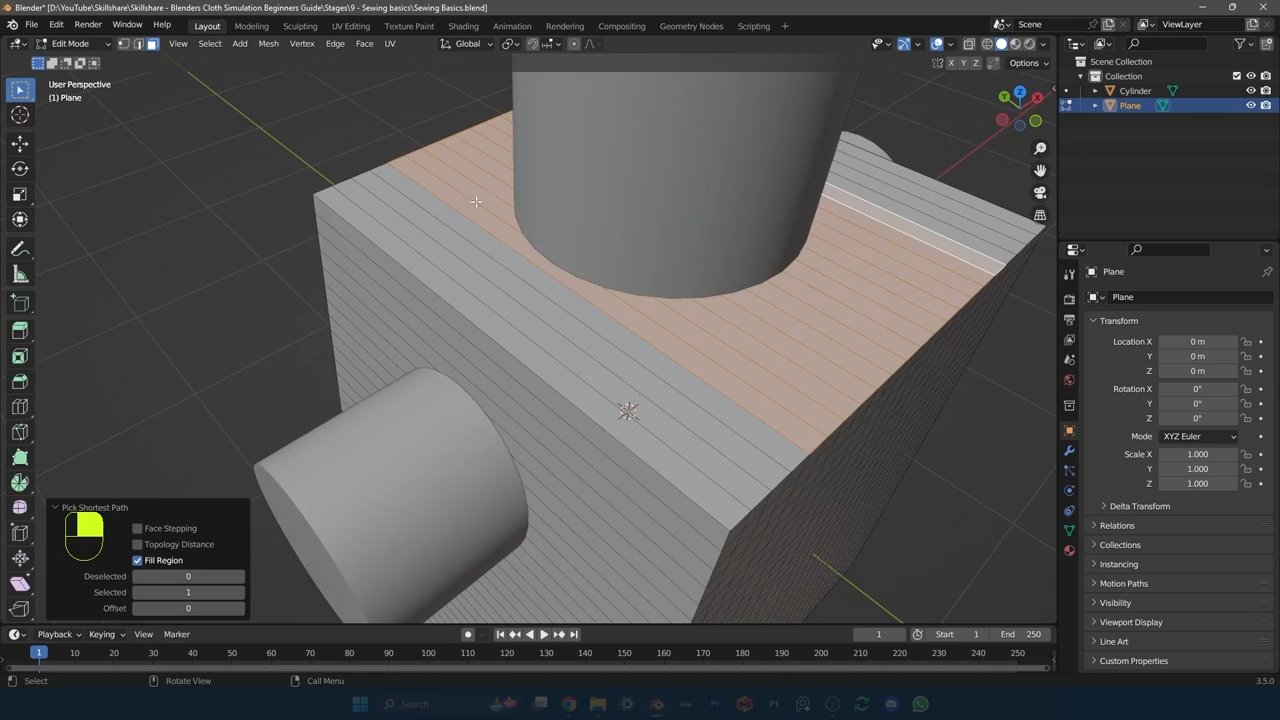
Task: Change Rotation Mode from XYZ Euler
Action: coord(1197,436)
